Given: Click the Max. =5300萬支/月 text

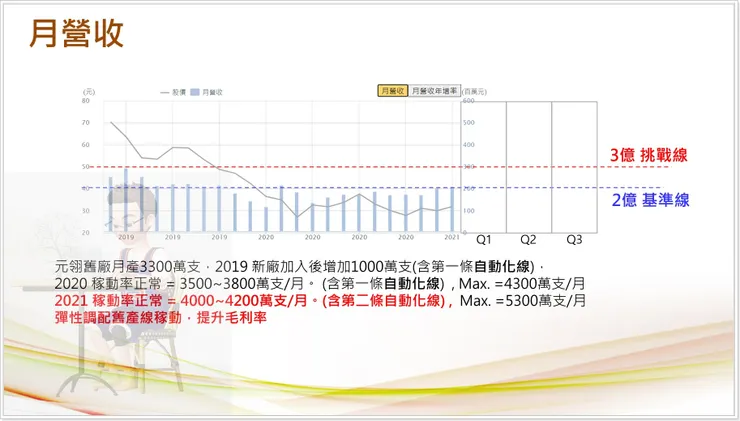Looking at the screenshot, I should coord(523,301).
